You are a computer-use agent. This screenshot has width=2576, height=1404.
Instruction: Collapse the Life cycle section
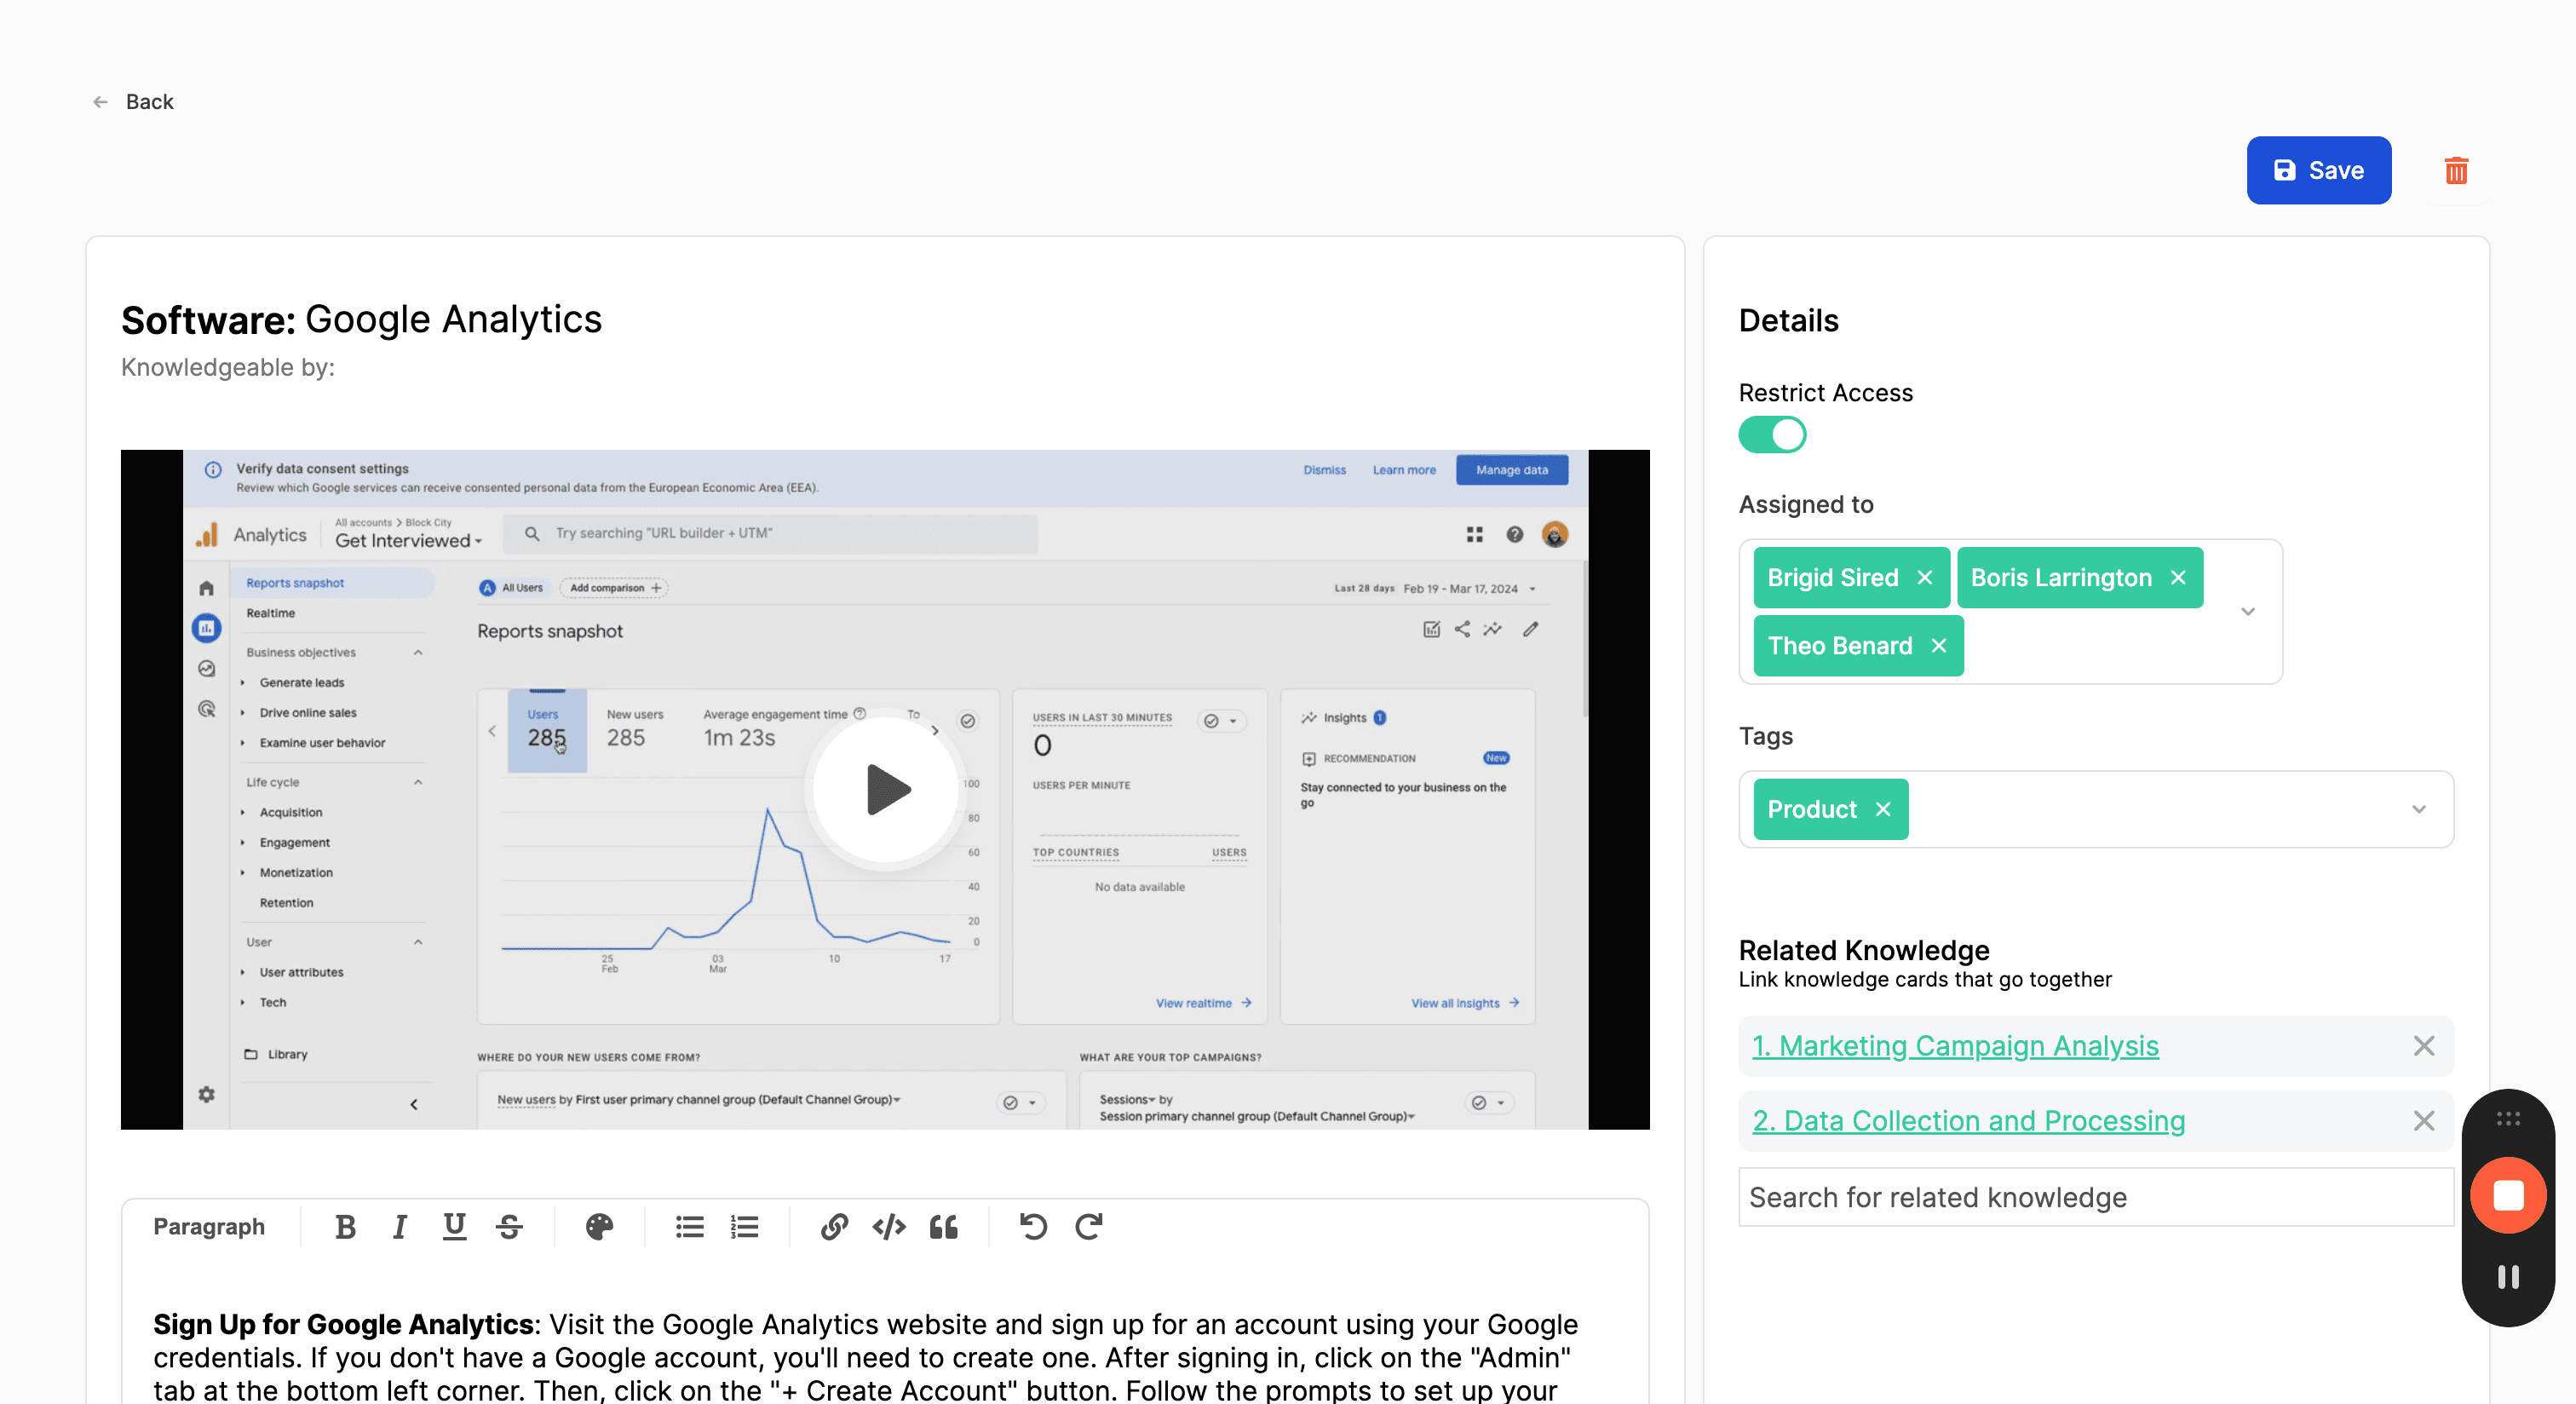pyautogui.click(x=418, y=782)
